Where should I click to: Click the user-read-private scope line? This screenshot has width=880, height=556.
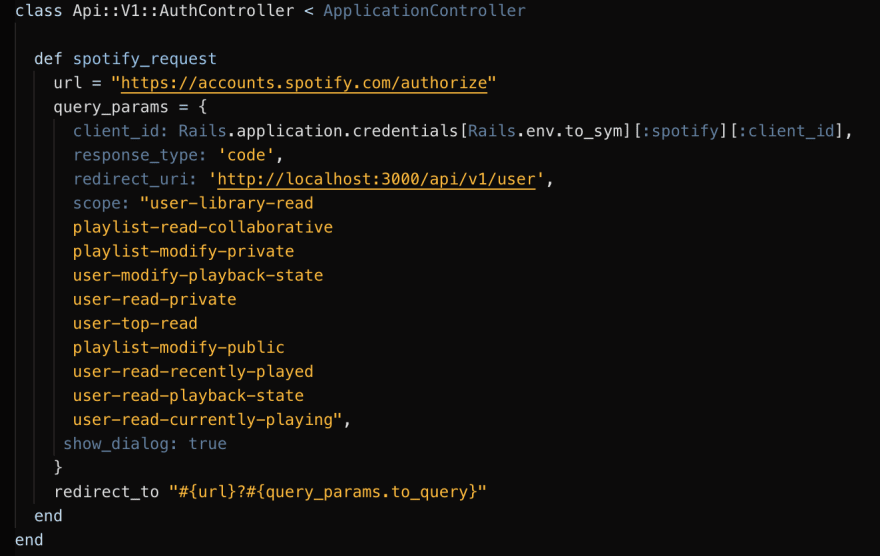click(x=154, y=300)
